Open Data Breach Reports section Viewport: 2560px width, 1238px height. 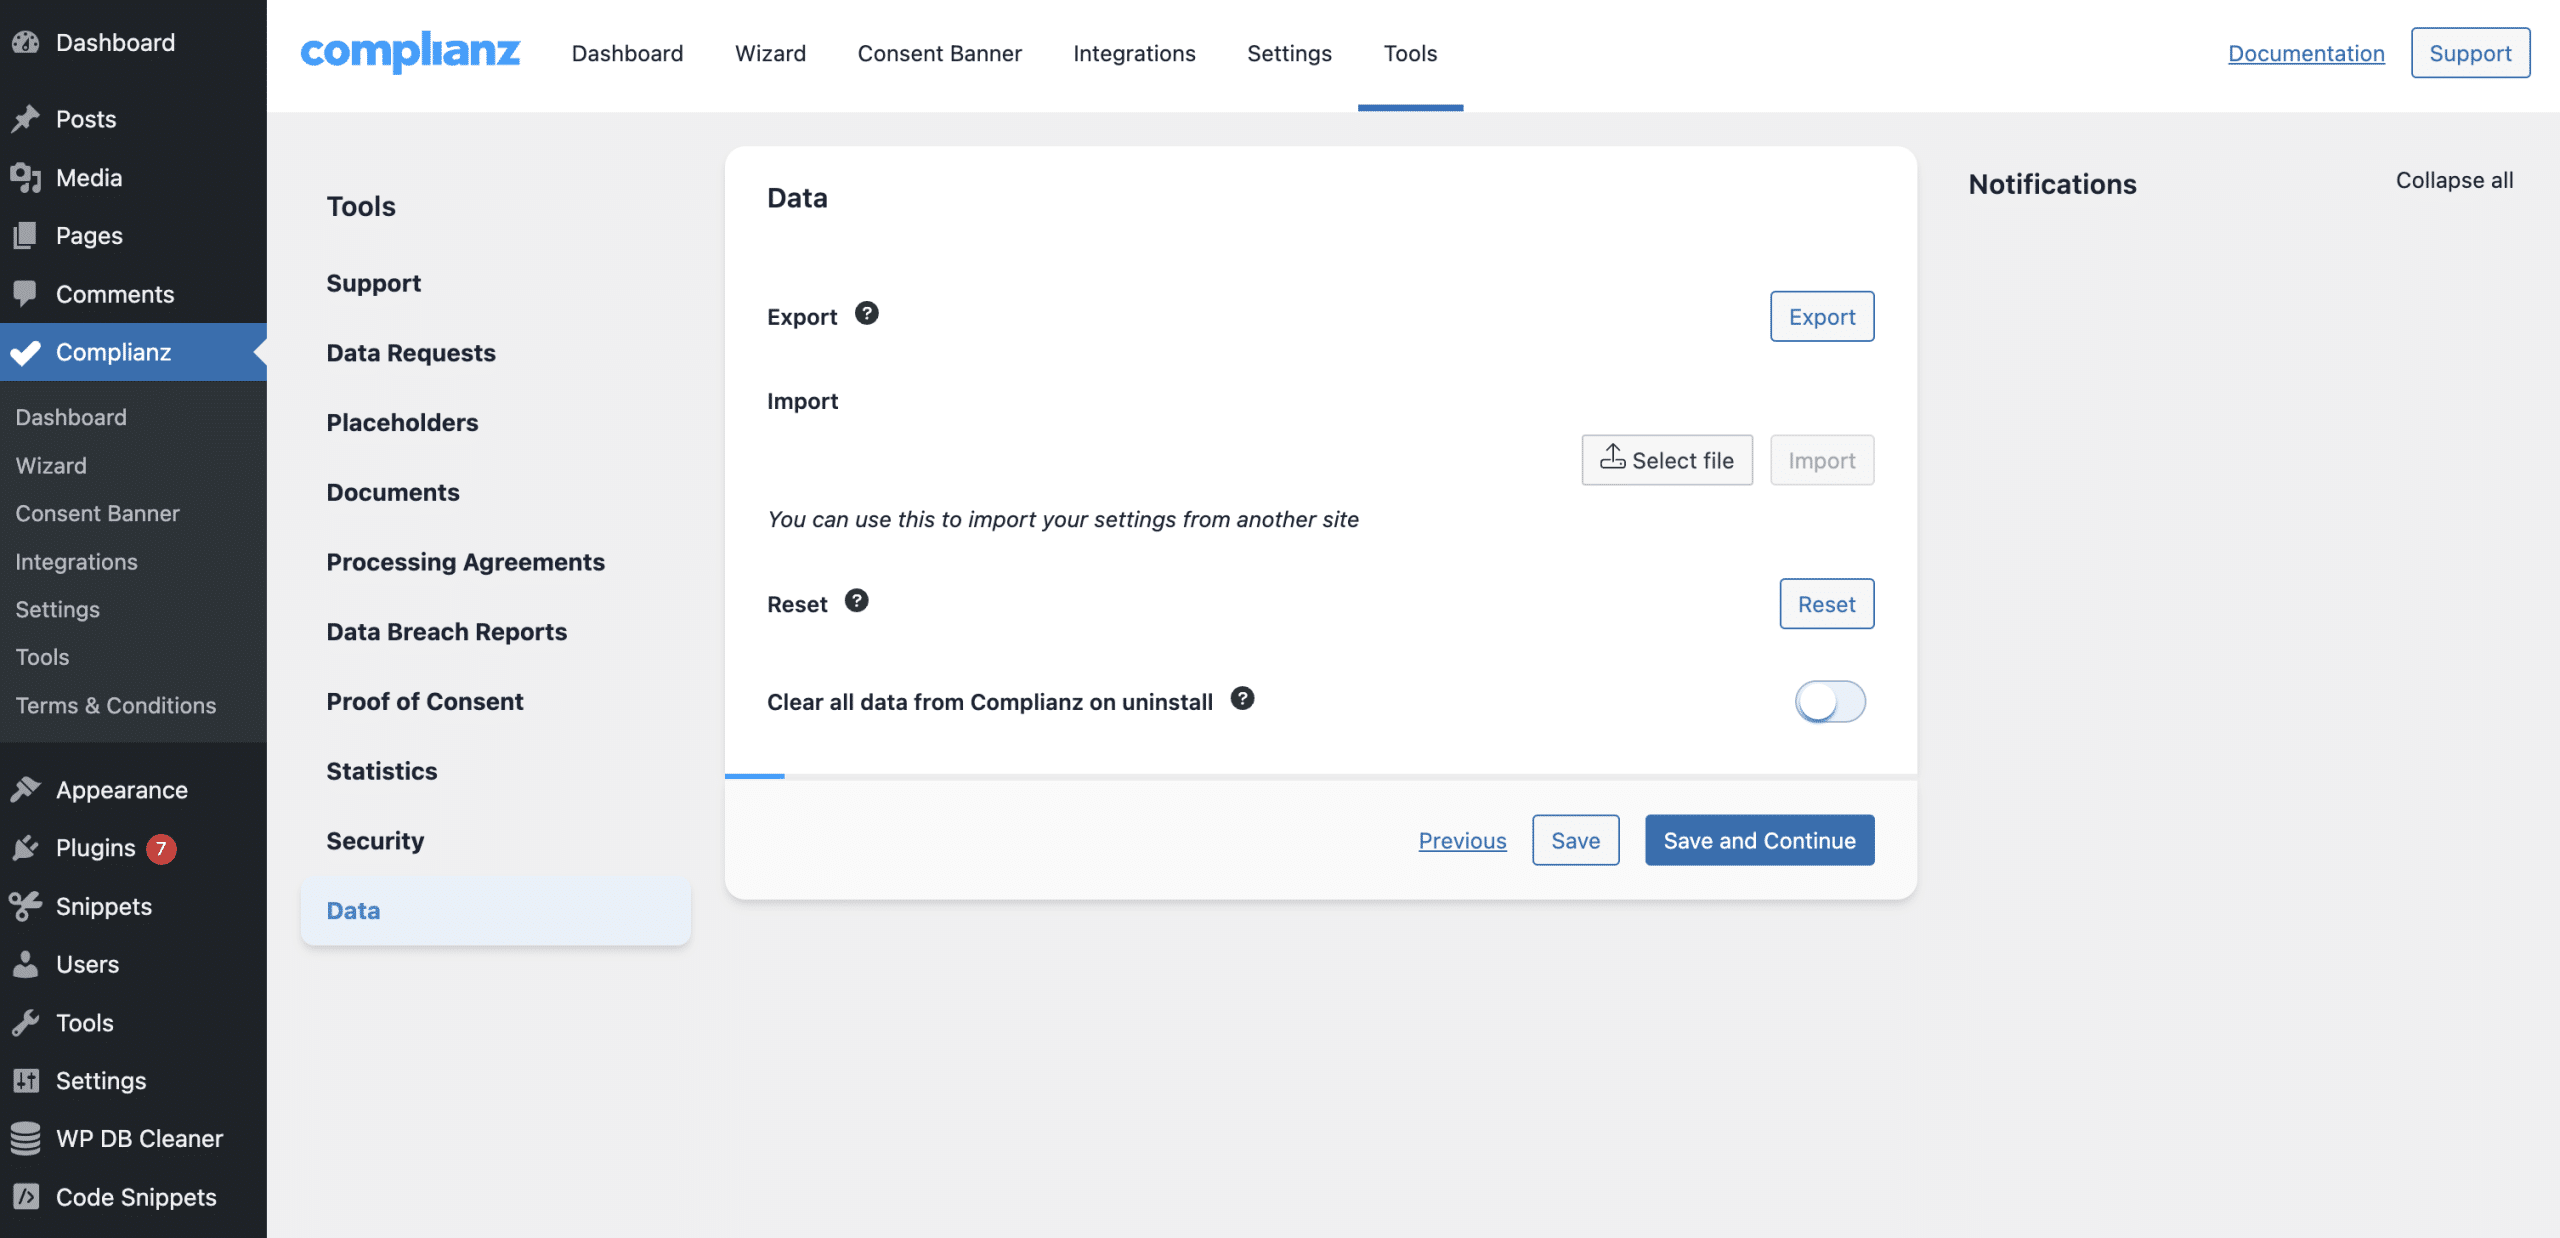[x=446, y=632]
